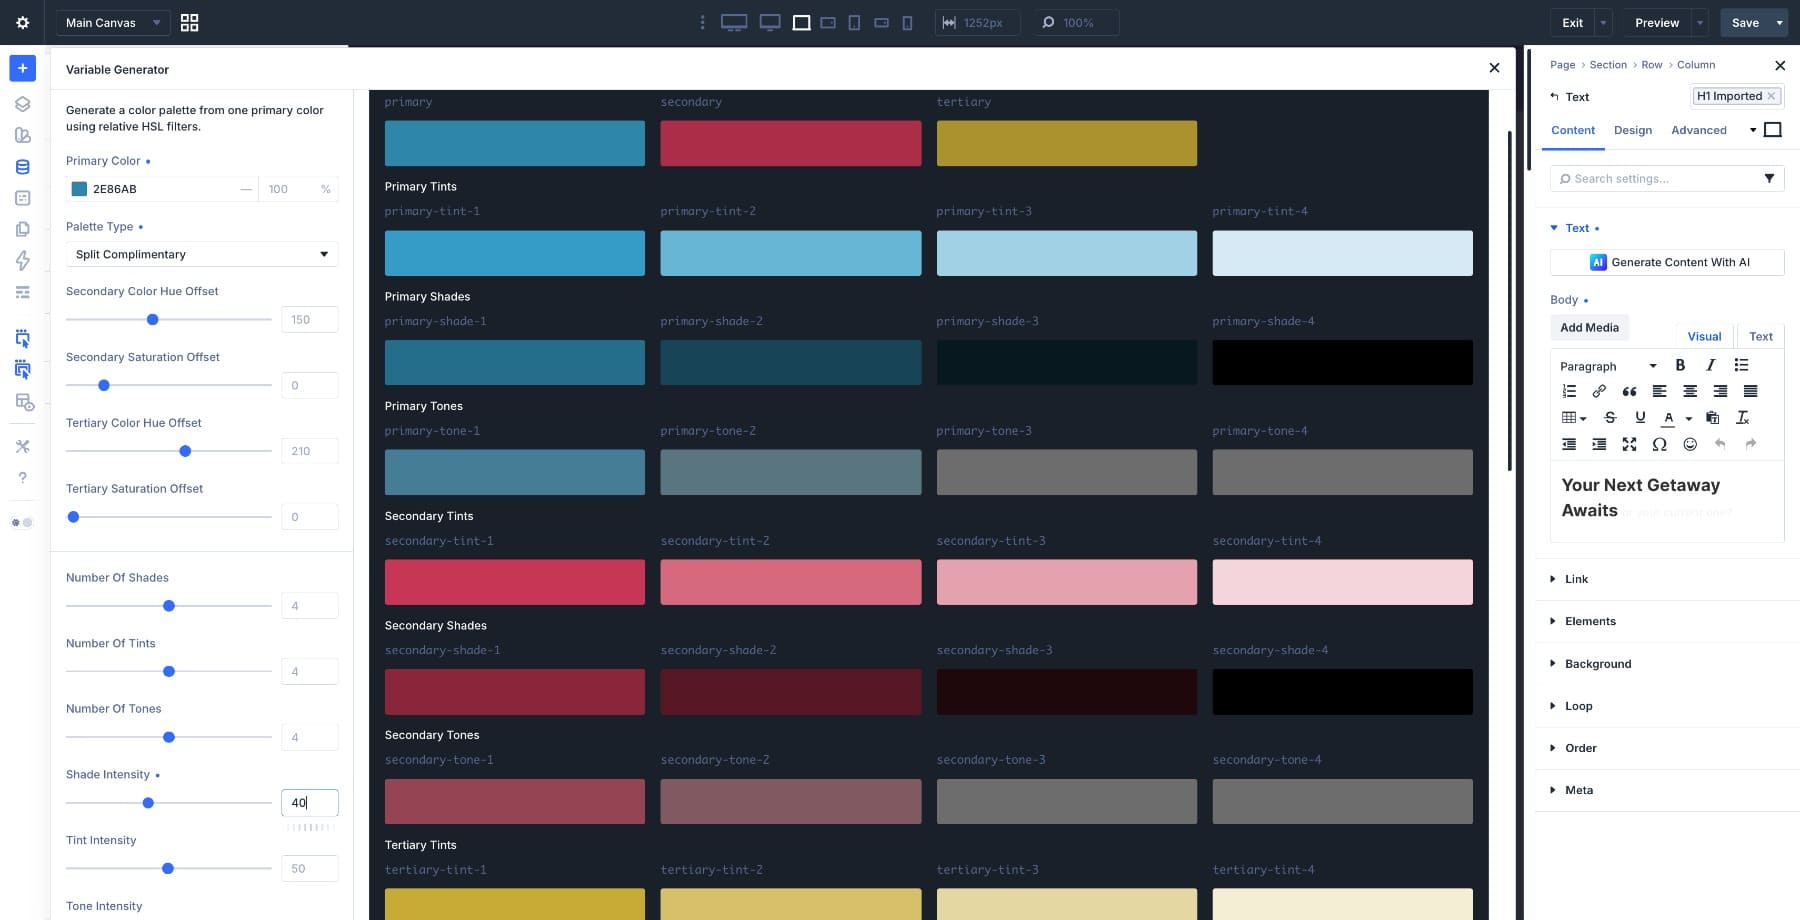Image resolution: width=1800 pixels, height=920 pixels.
Task: Open the Variable Manager database icon
Action: pos(22,167)
